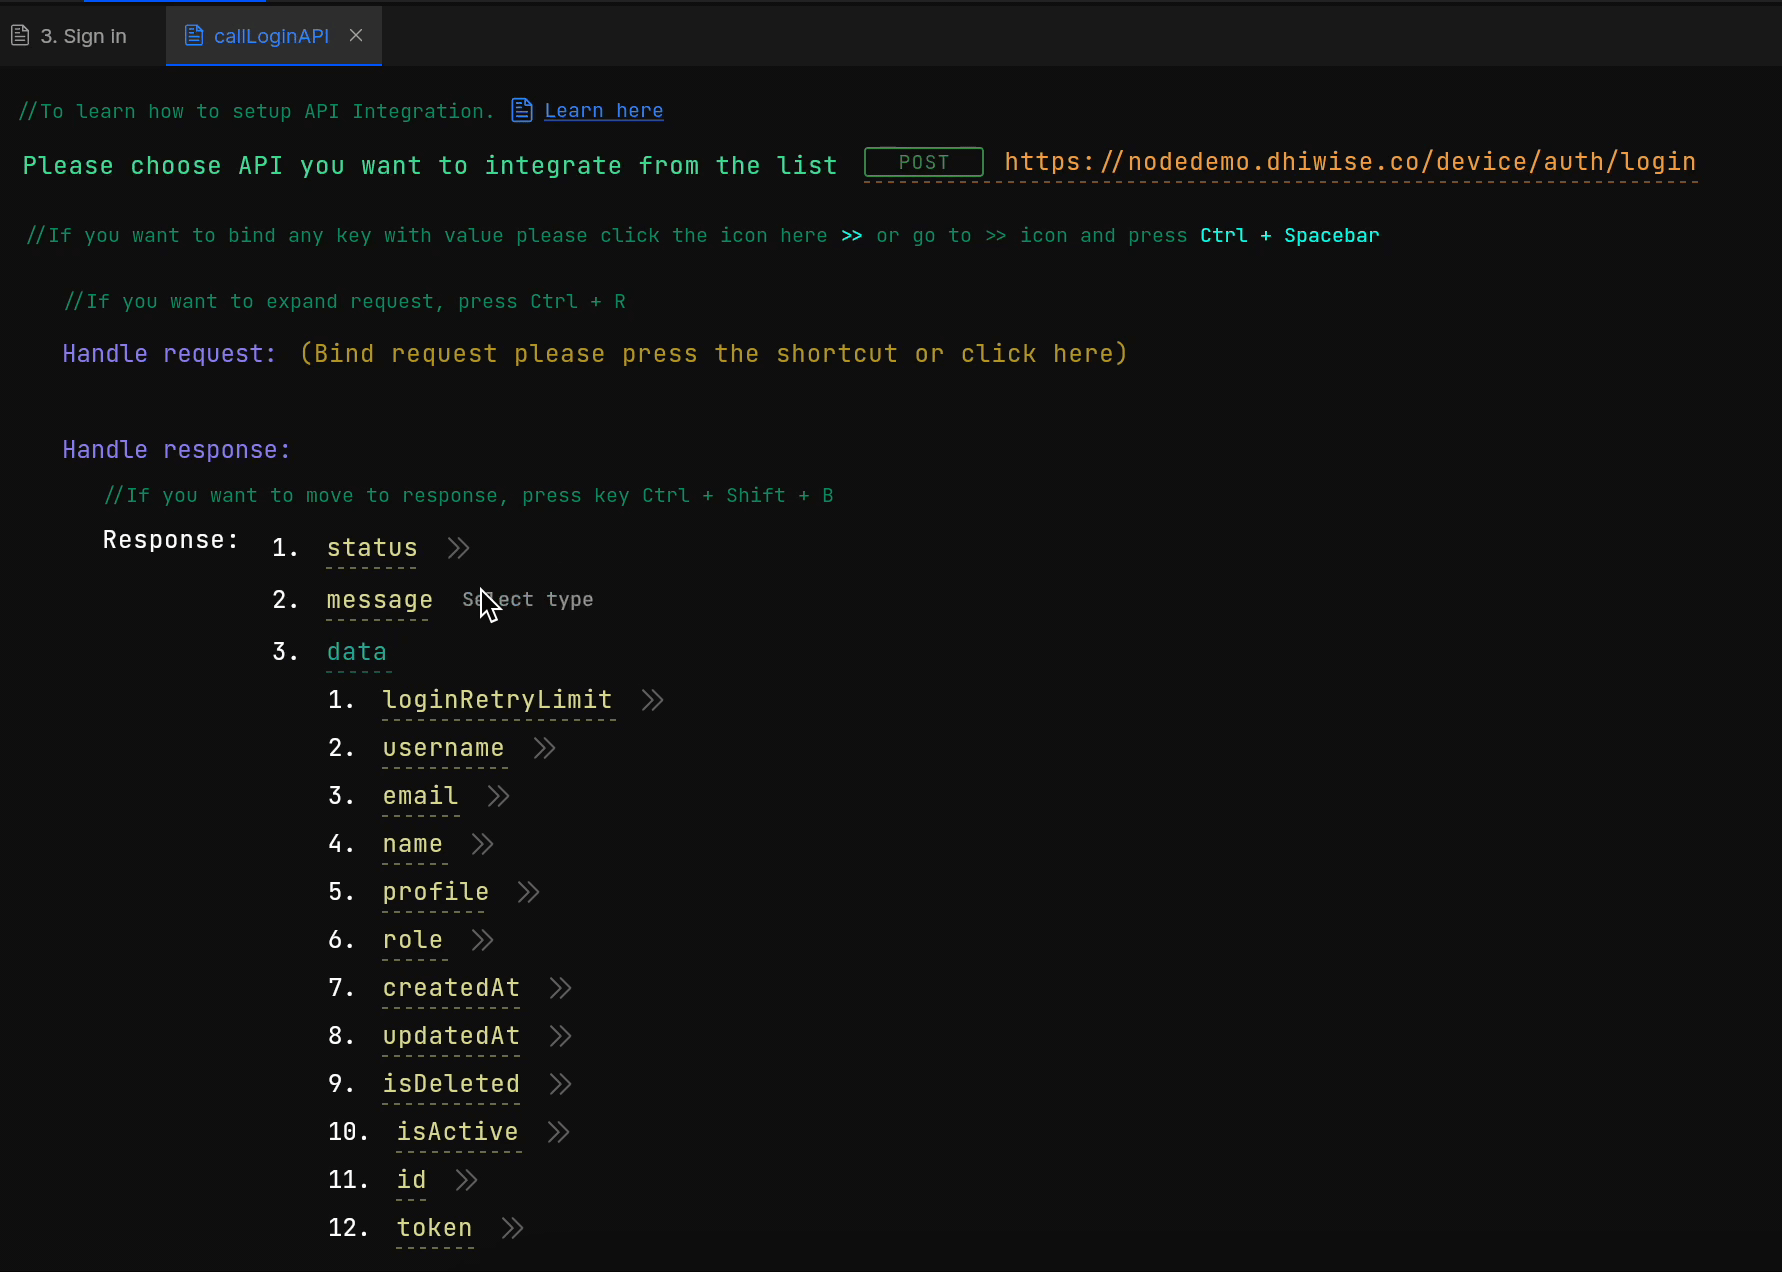1782x1272 pixels.
Task: Click the bind icon next to token
Action: point(511,1227)
